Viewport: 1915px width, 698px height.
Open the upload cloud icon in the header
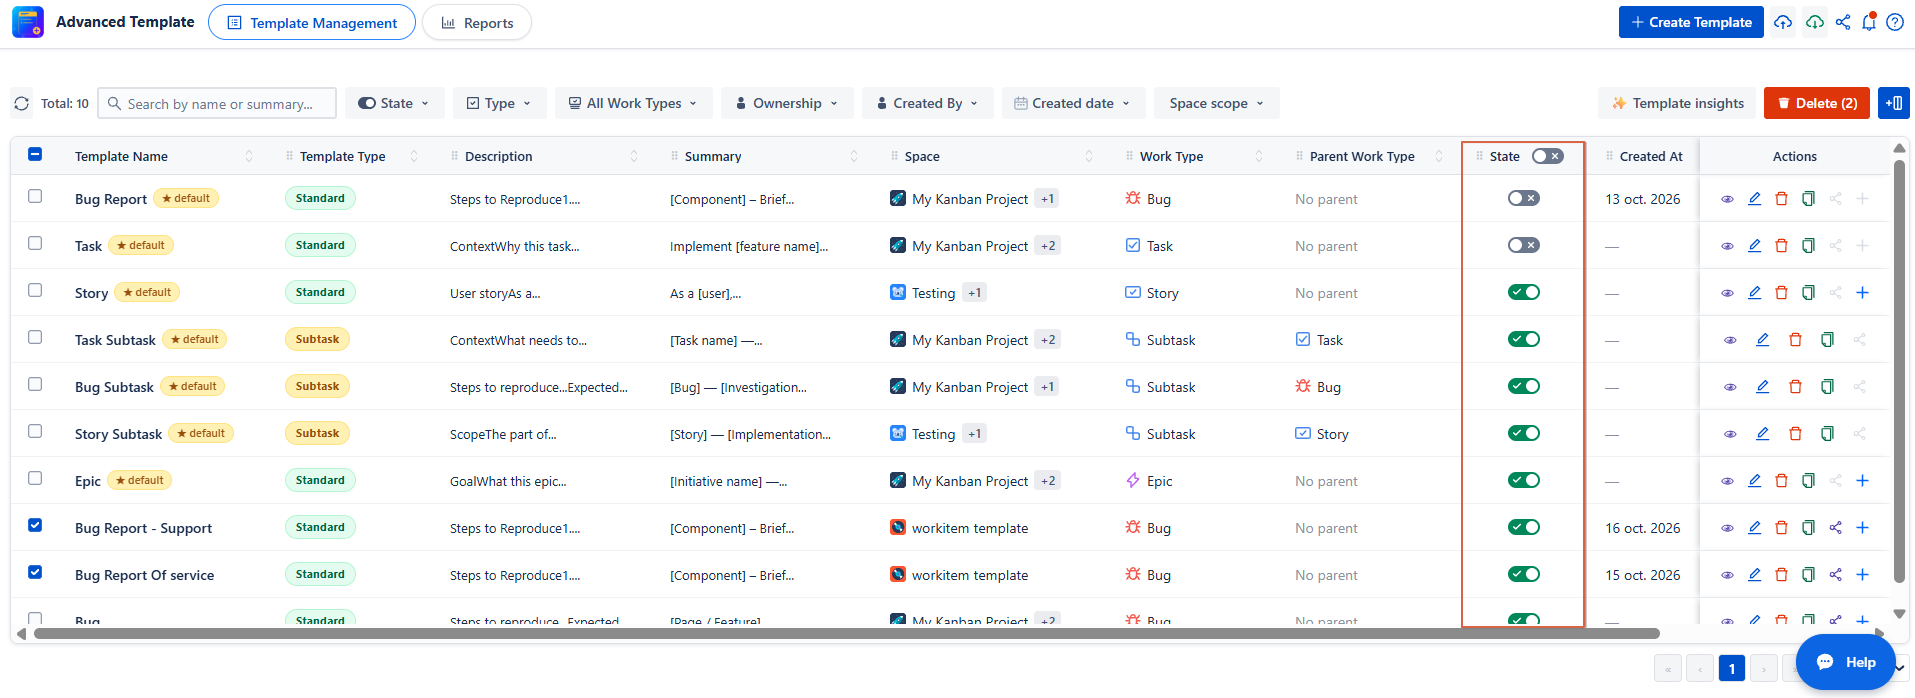pyautogui.click(x=1783, y=22)
